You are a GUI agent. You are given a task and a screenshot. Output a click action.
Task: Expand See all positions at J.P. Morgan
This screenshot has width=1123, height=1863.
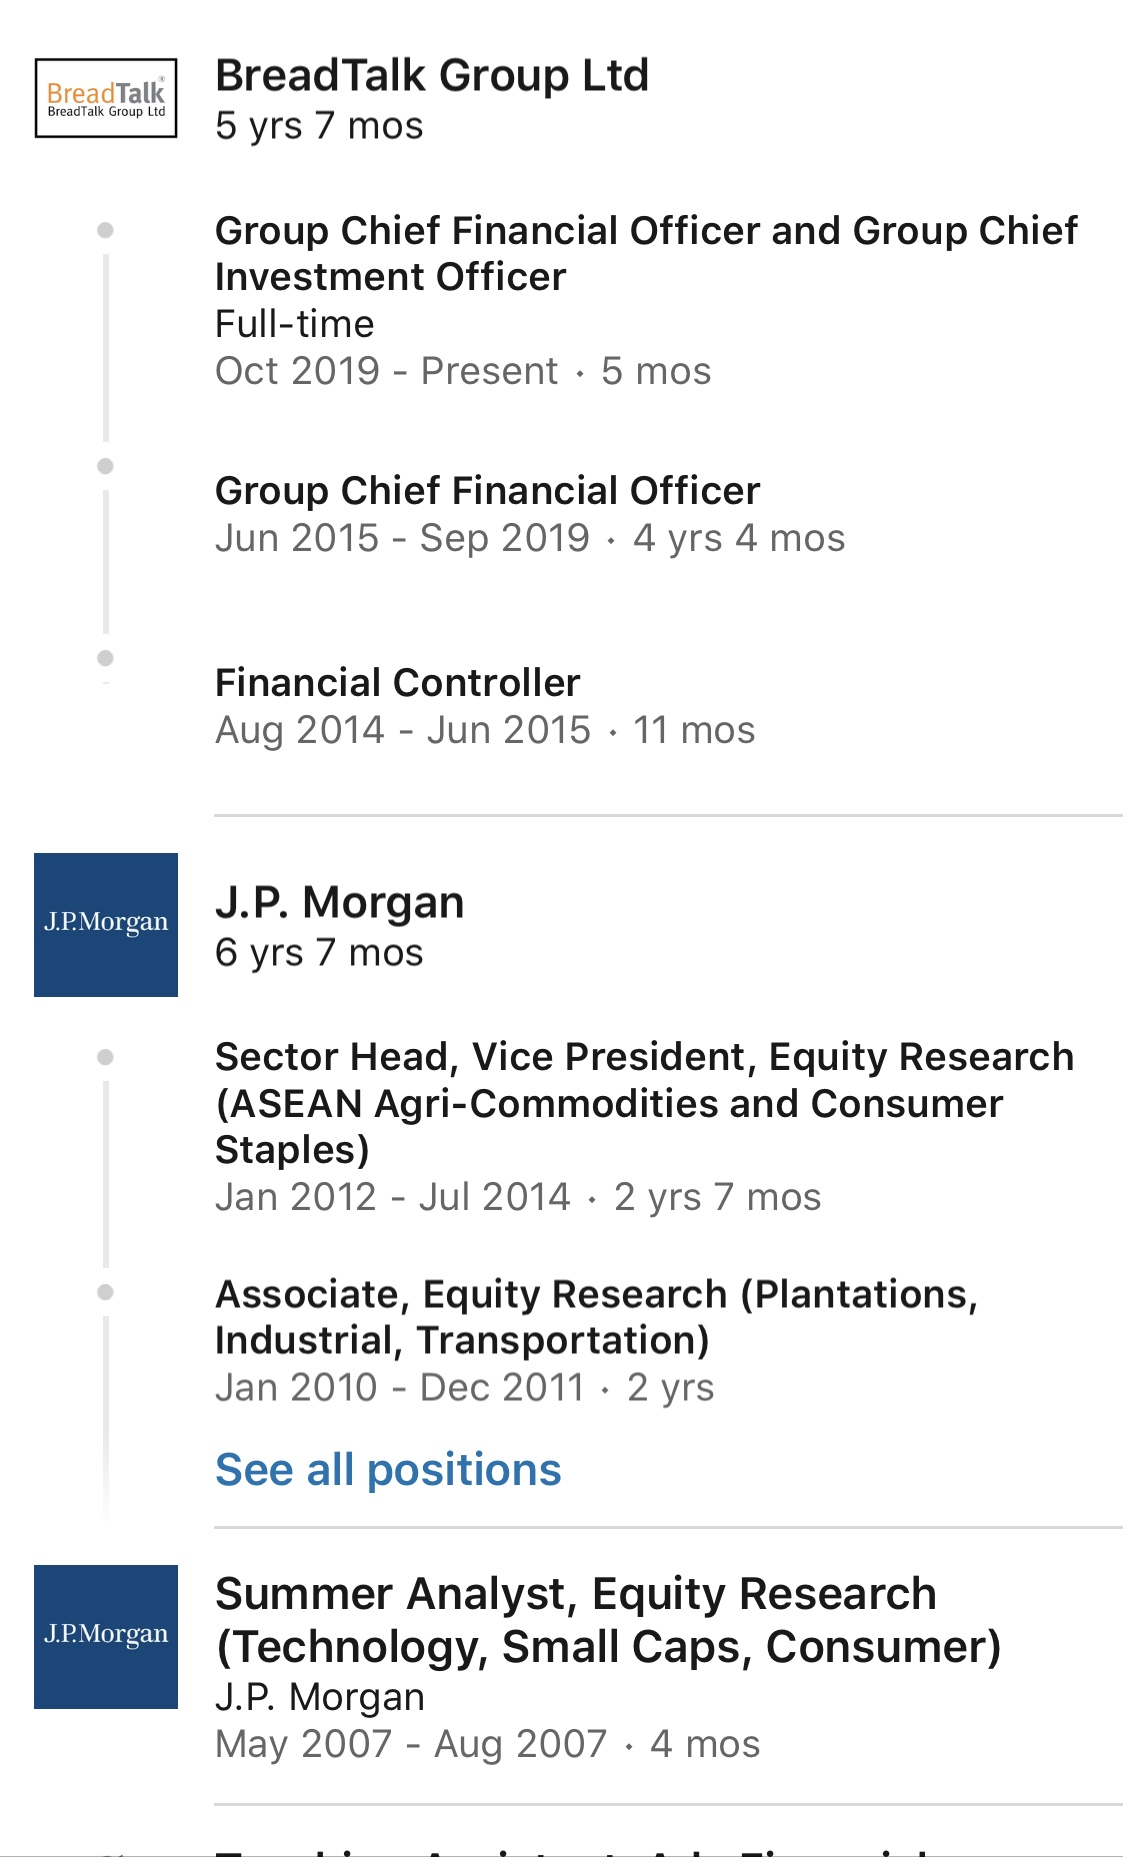coord(388,1470)
